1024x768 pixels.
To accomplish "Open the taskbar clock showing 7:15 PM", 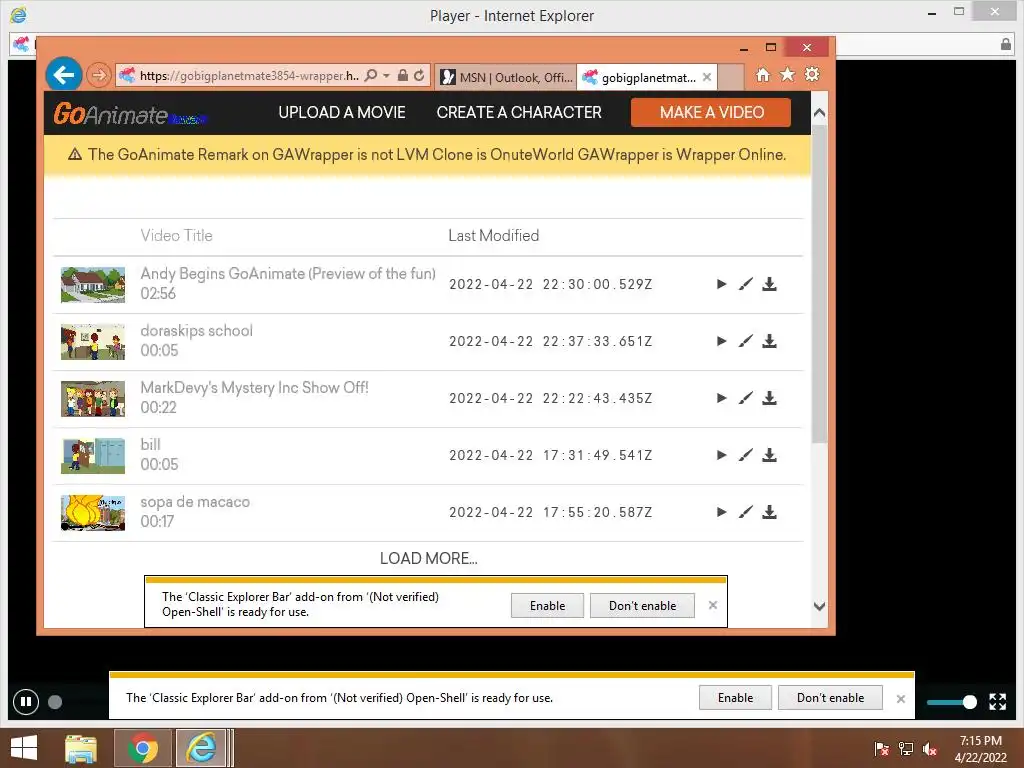I will (x=980, y=749).
